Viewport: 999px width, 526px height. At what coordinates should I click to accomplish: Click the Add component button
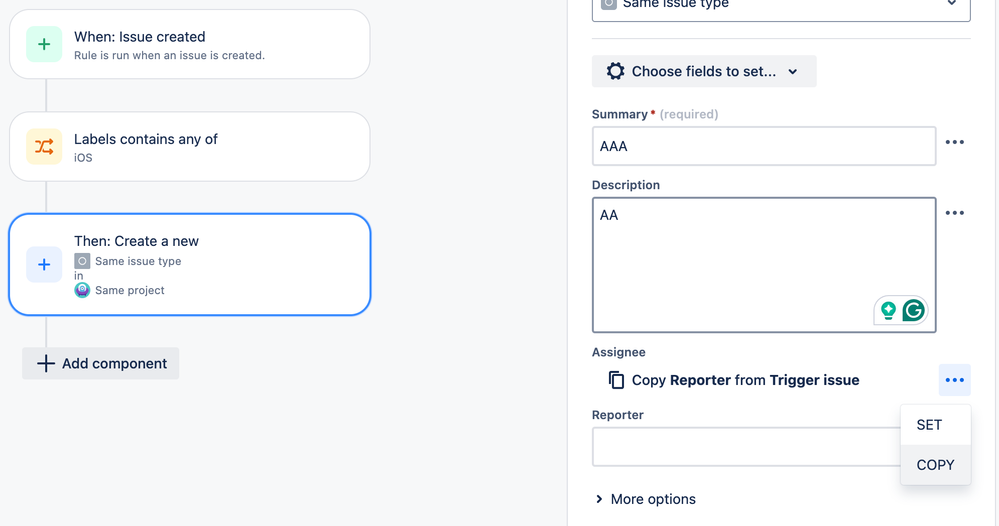(x=101, y=364)
